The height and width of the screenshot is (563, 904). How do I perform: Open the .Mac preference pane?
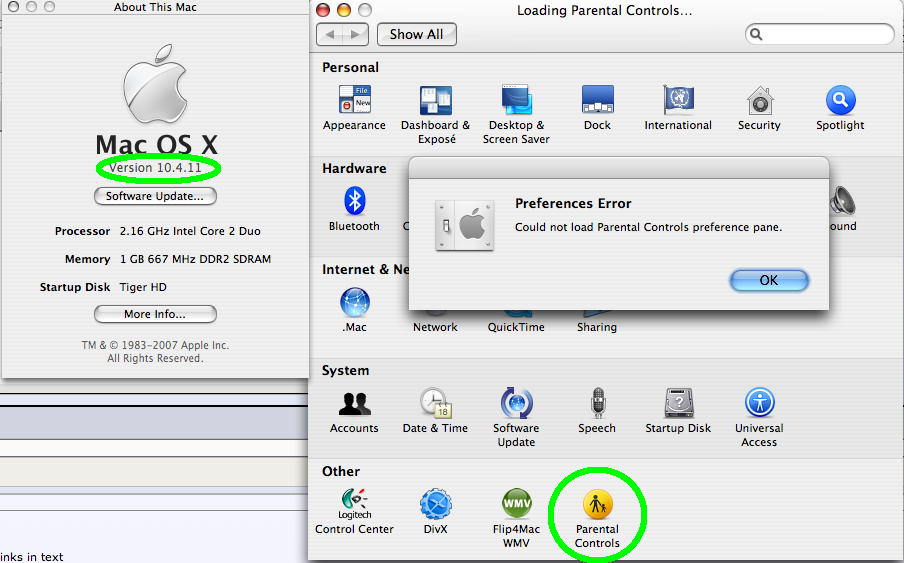354,310
